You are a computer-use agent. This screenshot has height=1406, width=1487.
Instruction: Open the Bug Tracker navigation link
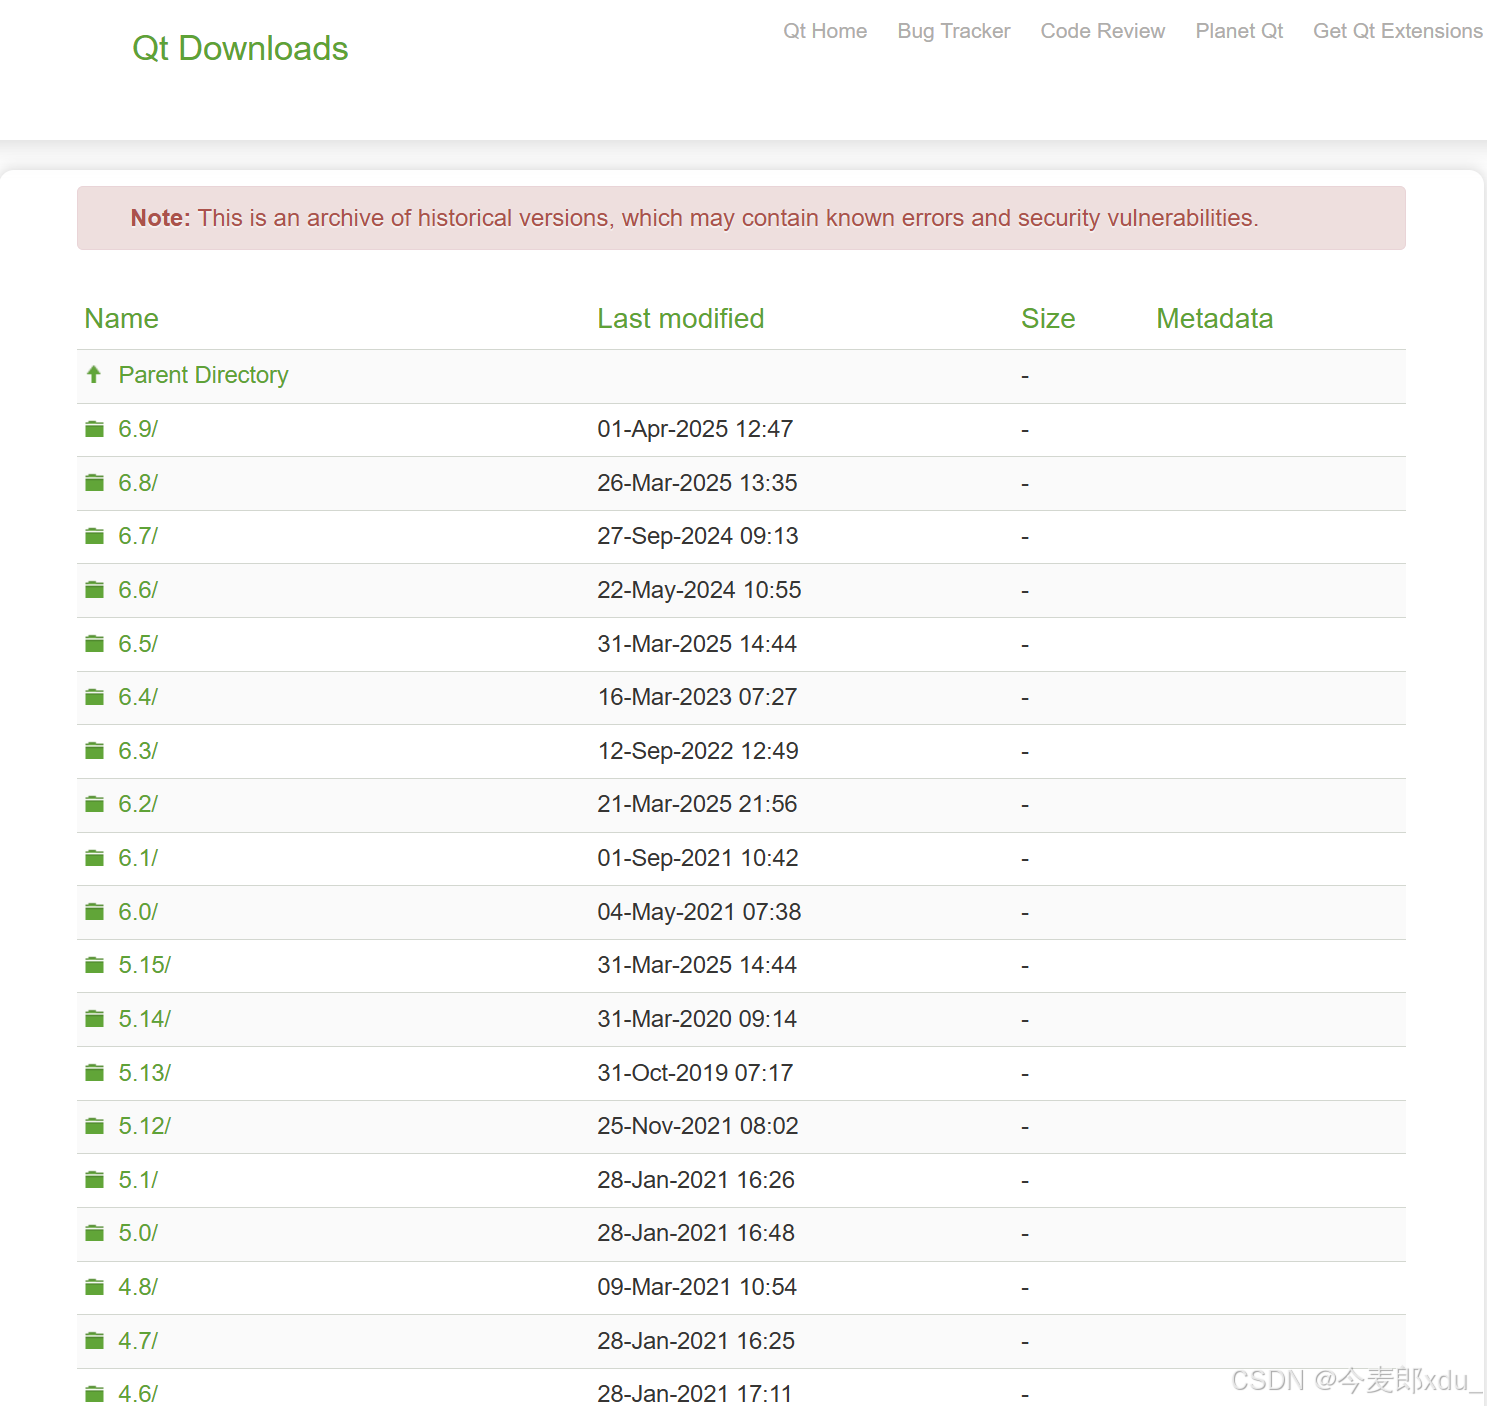point(954,31)
